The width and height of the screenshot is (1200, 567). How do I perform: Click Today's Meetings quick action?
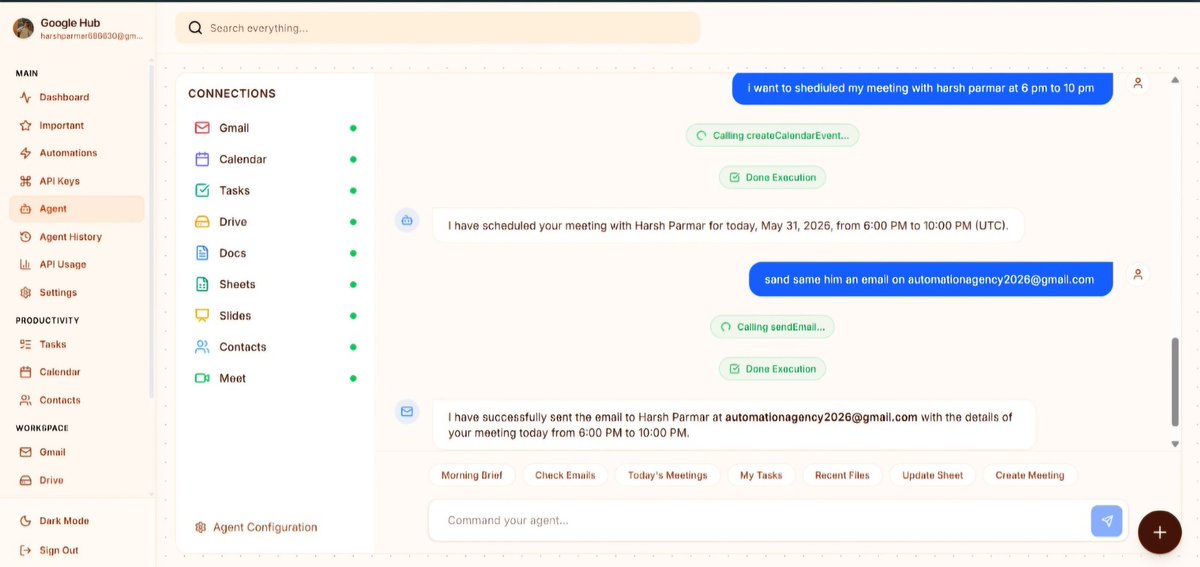667,475
